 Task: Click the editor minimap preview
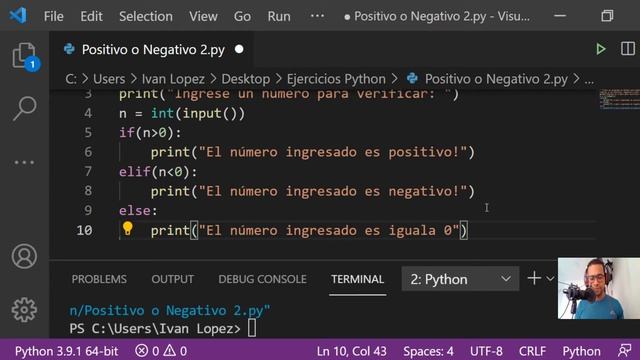click(x=619, y=99)
